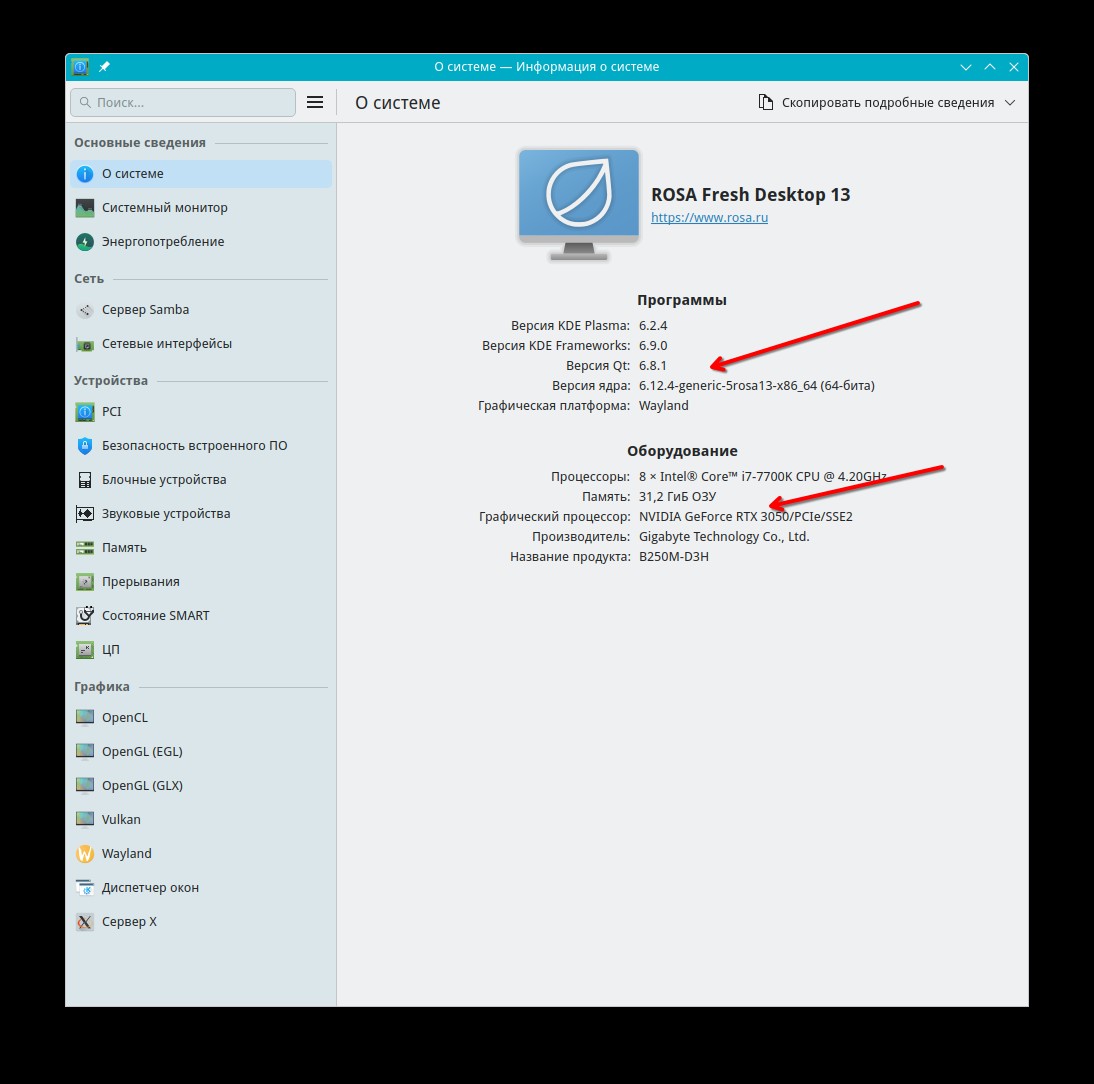
Task: Open Блочные устройства icon
Action: pos(84,480)
